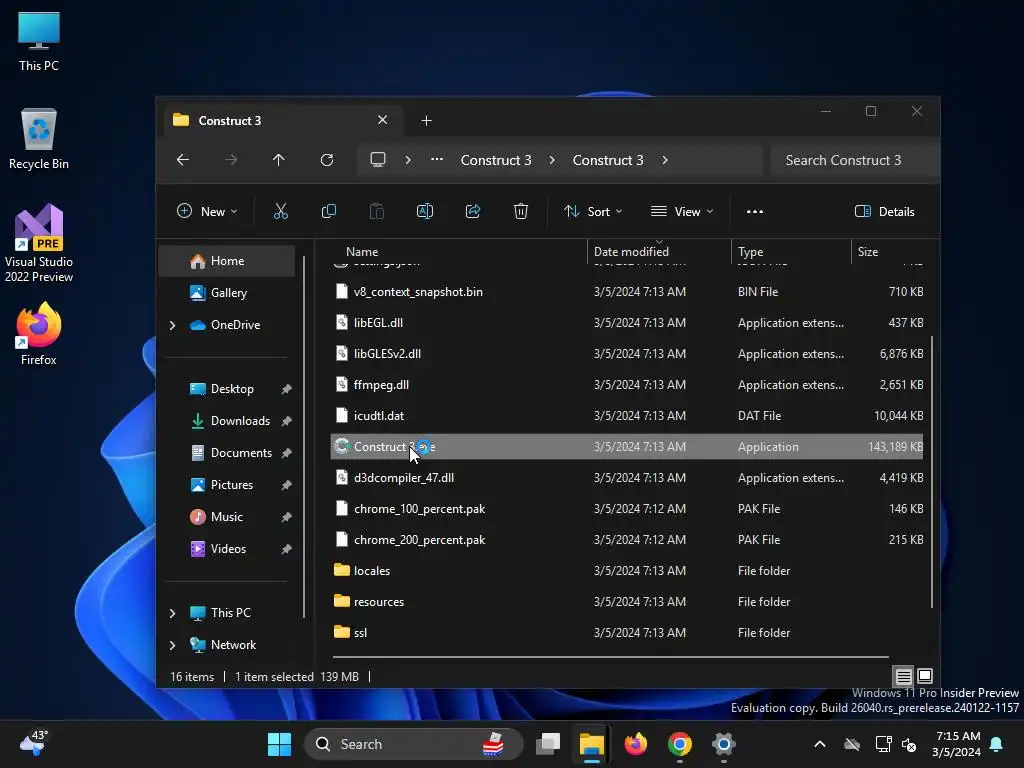Click the Paste clipboard icon
The image size is (1024, 768).
(x=377, y=211)
